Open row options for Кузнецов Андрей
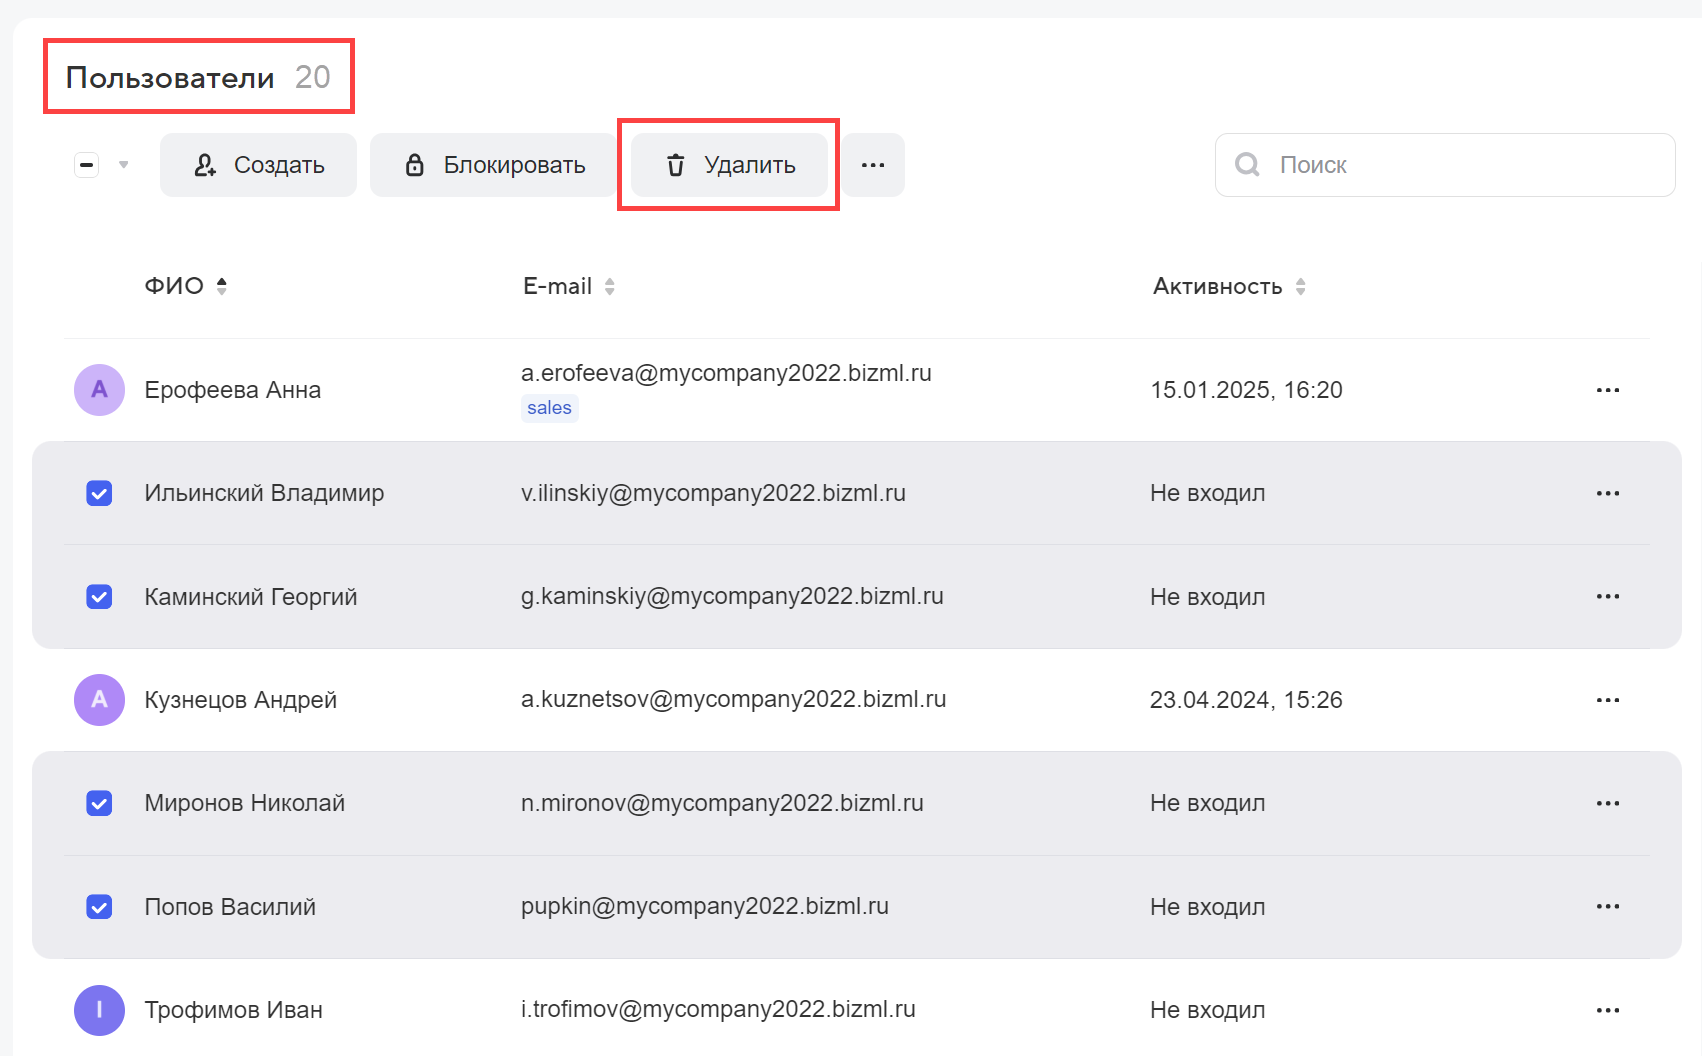This screenshot has height=1056, width=1702. click(1607, 700)
